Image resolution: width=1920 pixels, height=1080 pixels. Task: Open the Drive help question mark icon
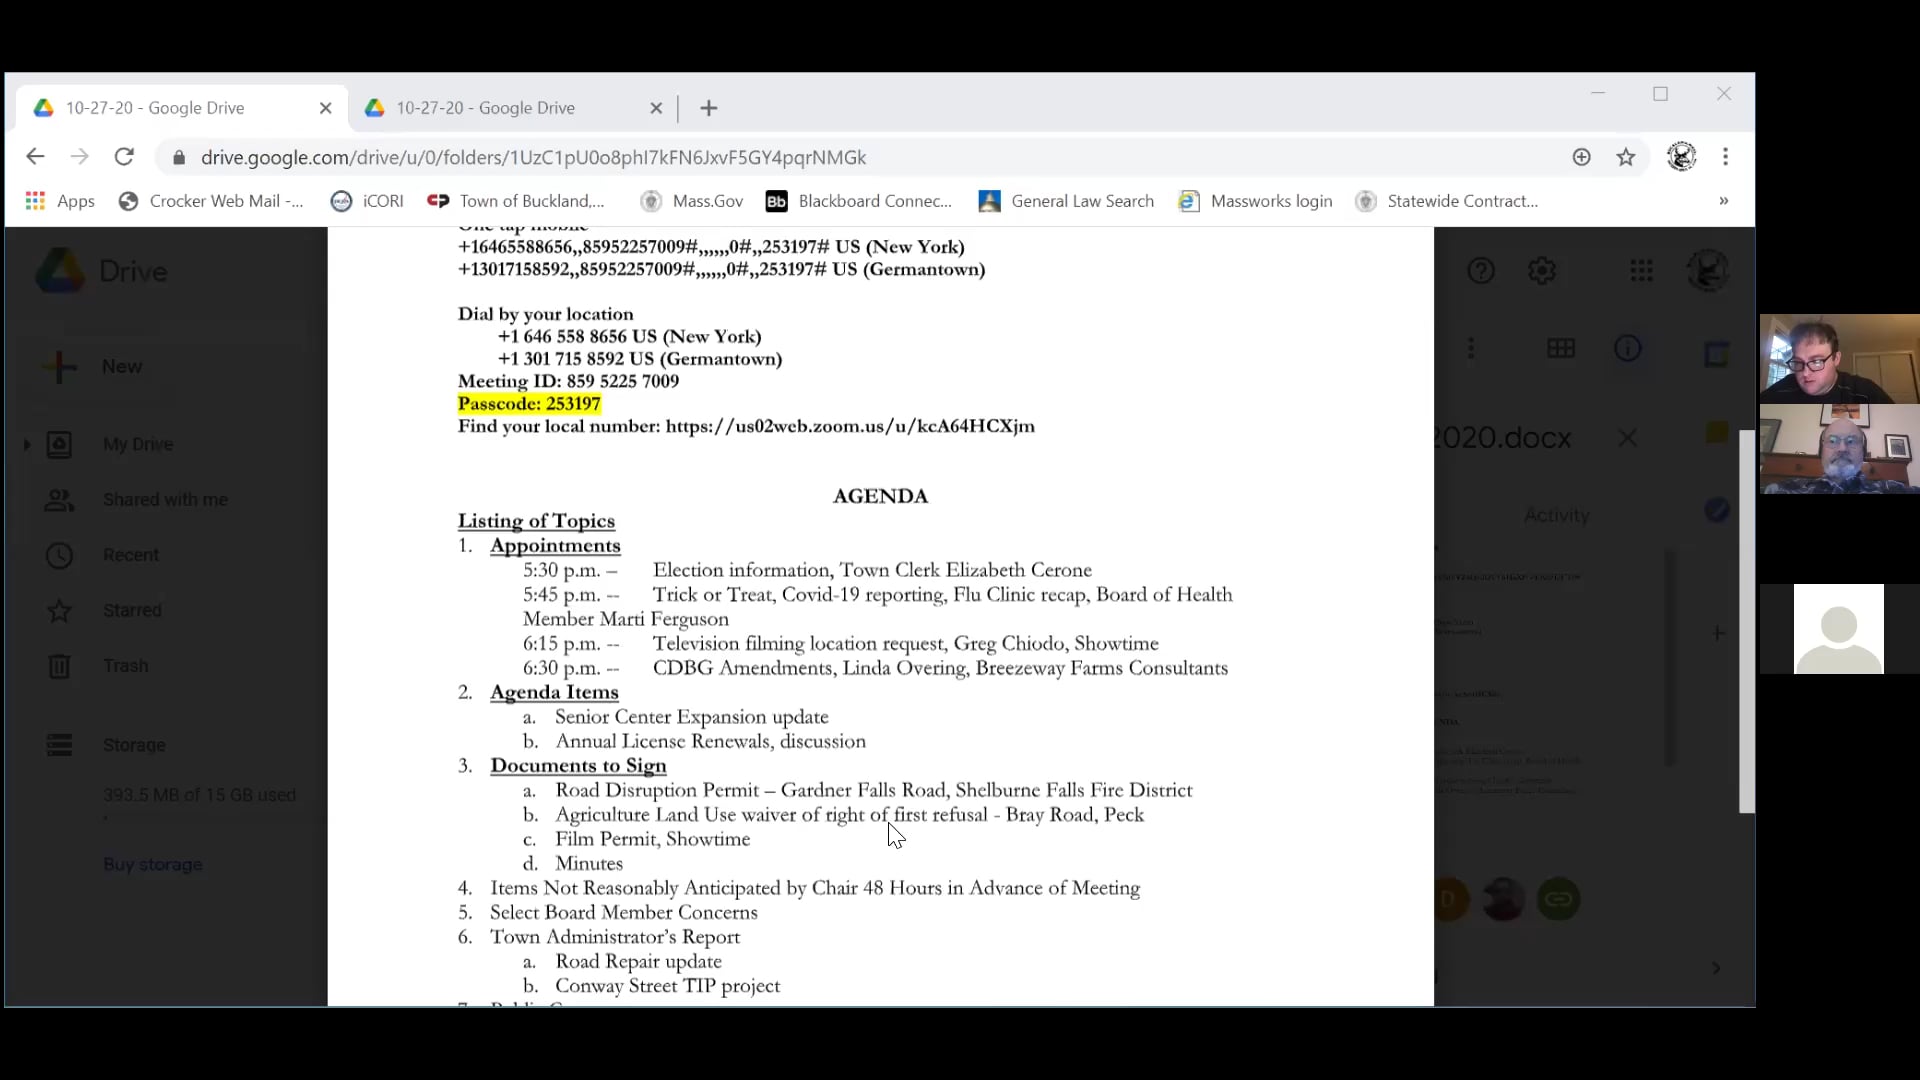tap(1481, 271)
